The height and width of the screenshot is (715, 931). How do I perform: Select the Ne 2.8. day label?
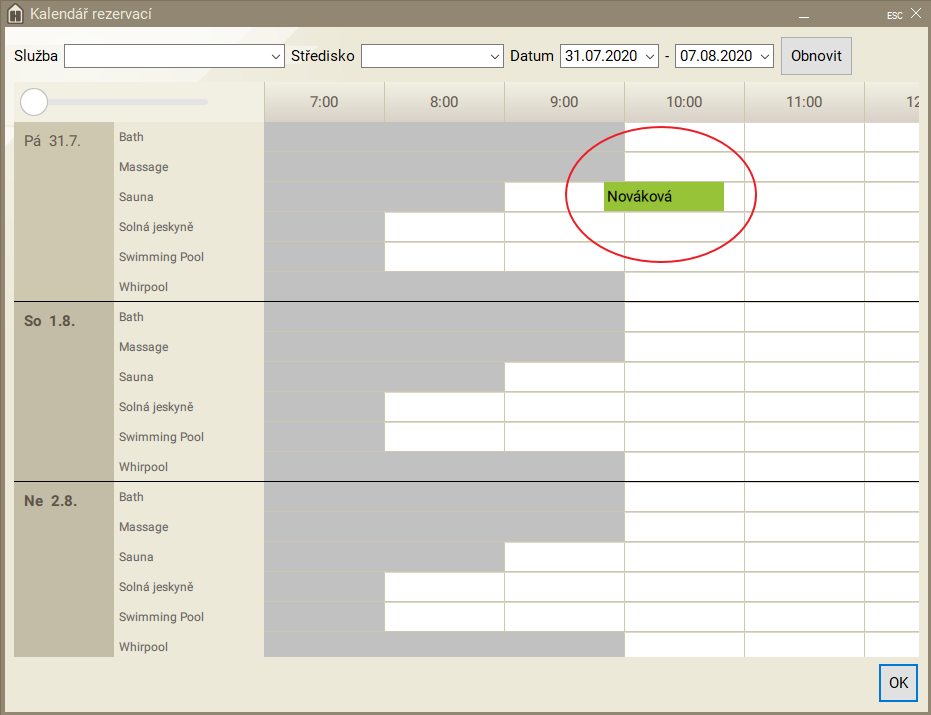50,500
